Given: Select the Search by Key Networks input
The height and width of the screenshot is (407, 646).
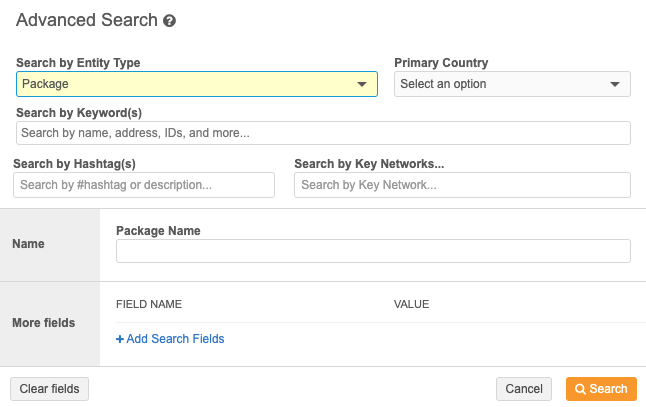Looking at the screenshot, I should pos(462,185).
